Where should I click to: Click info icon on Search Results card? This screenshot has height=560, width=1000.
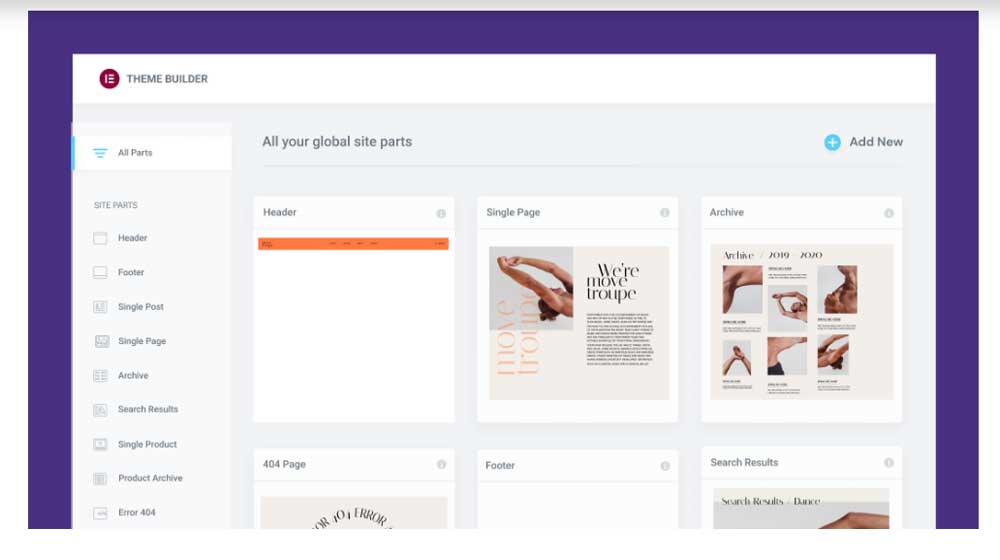[888, 463]
